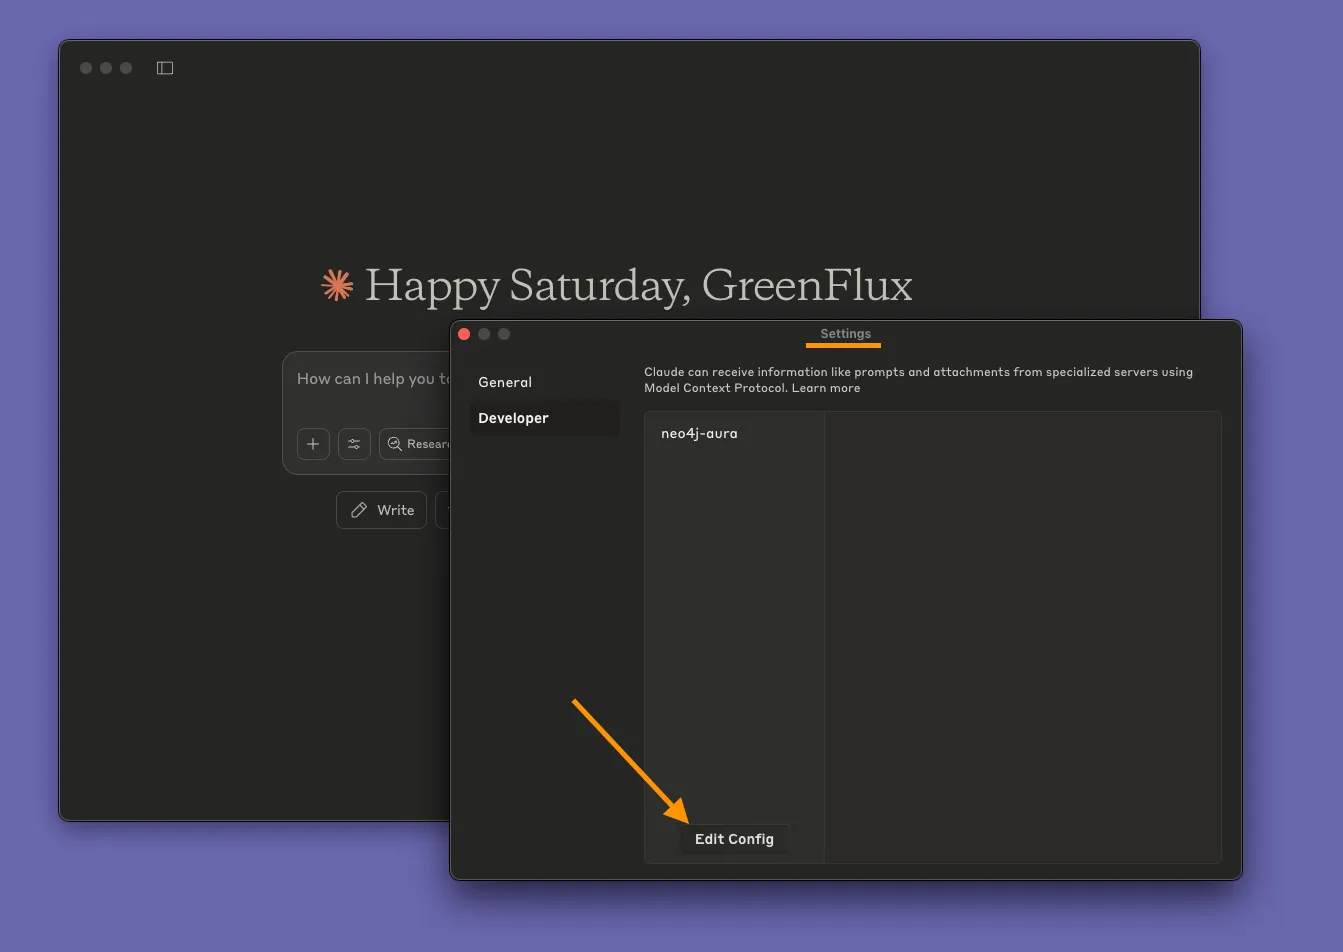Zoom the Settings window
Screen dimensions: 1343x952
504,334
